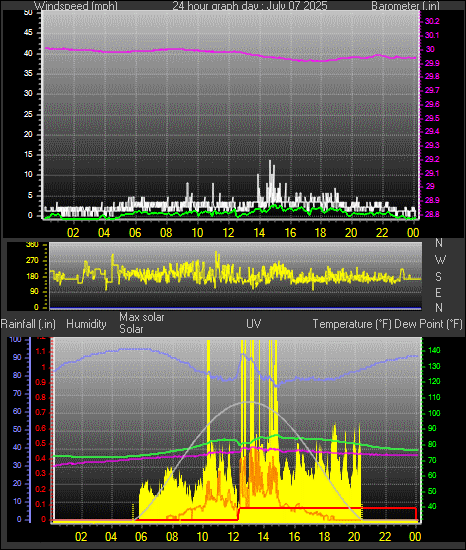The height and width of the screenshot is (550, 466).
Task: Click the Humidity label
Action: pyautogui.click(x=86, y=324)
